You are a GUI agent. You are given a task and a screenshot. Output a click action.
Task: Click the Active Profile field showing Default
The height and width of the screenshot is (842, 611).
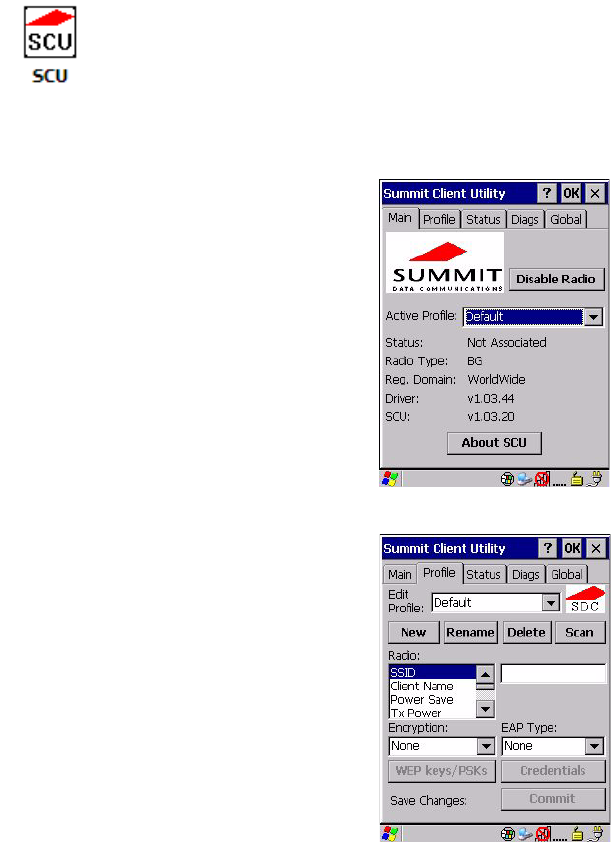523,317
